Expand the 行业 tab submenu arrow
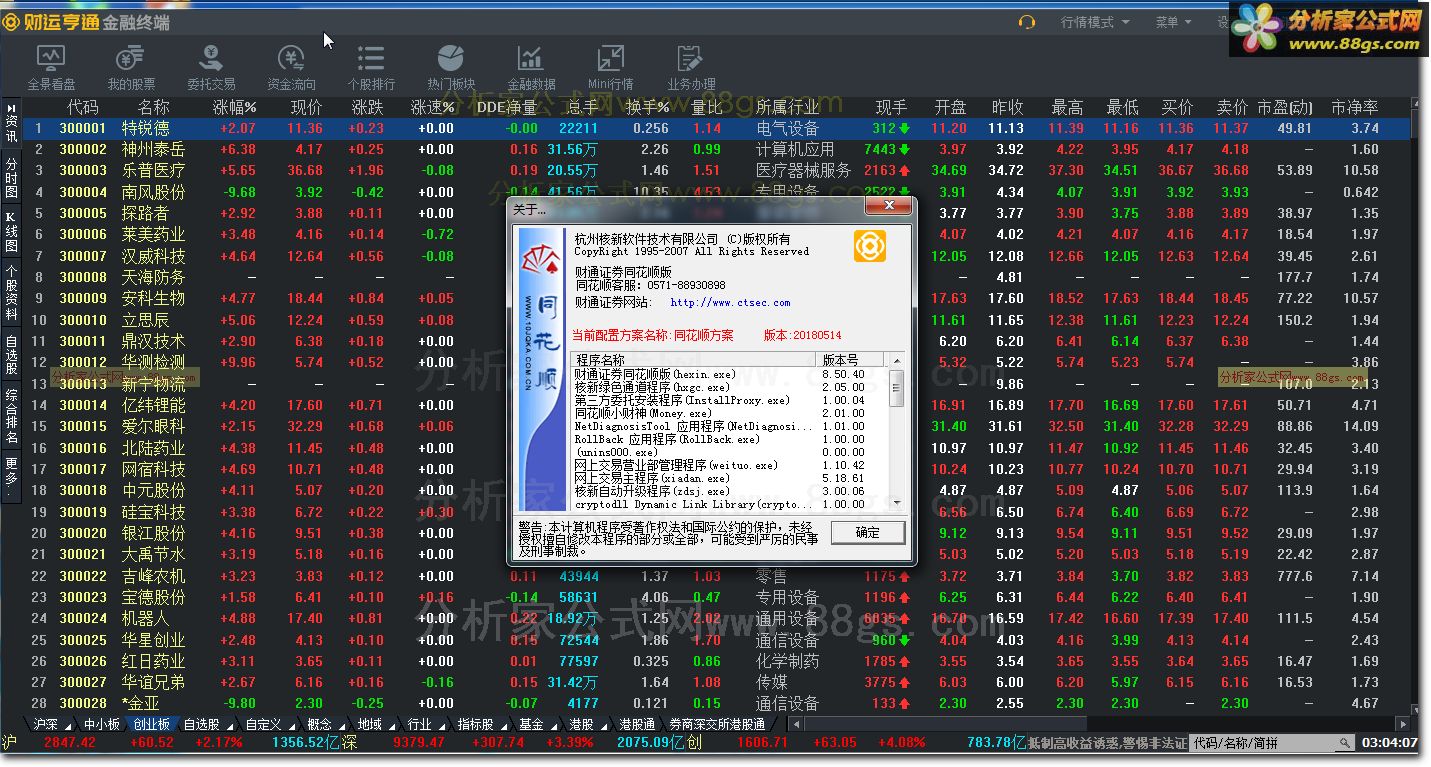Image resolution: width=1431 pixels, height=767 pixels. point(441,725)
